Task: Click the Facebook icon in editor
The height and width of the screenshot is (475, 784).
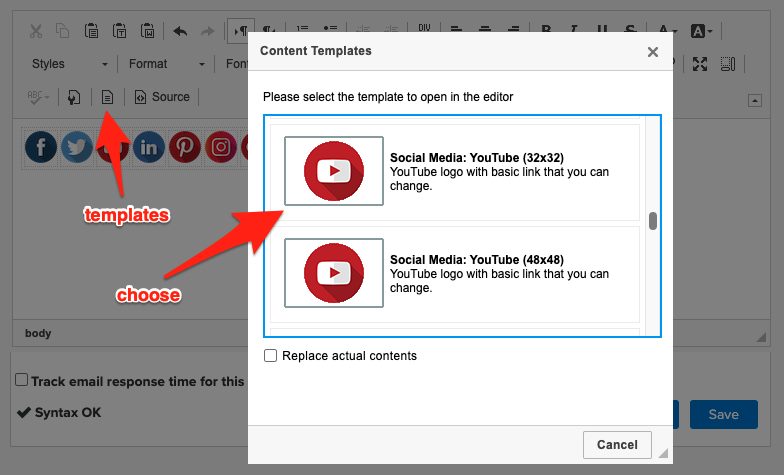Action: [41, 148]
